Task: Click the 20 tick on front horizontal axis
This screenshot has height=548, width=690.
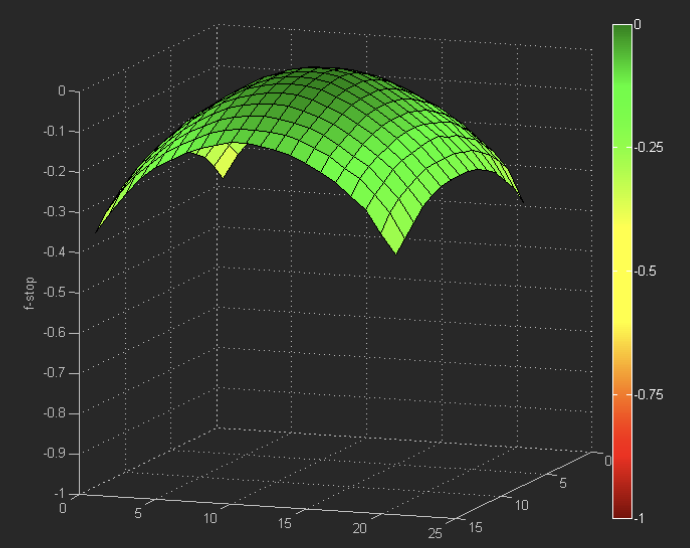Action: (360, 528)
